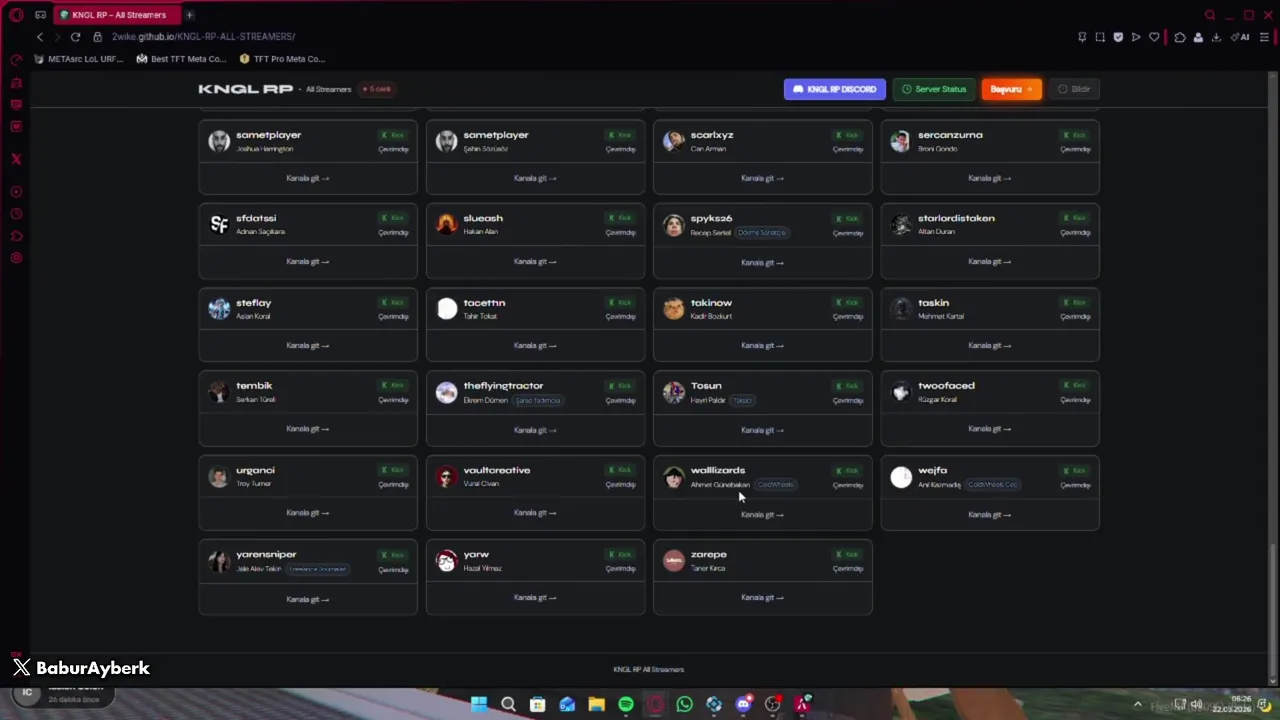Click the padlock site info icon
1280x720 pixels.
click(98, 37)
